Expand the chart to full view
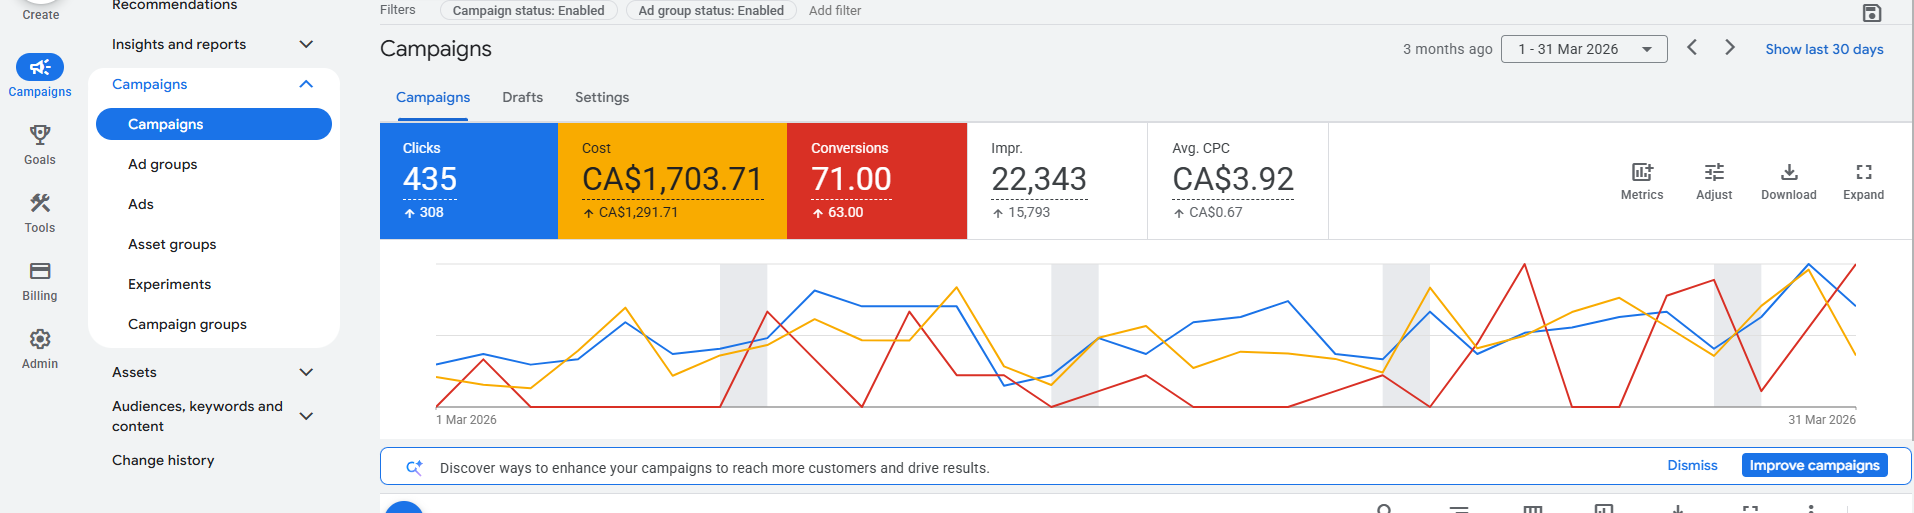 click(x=1863, y=181)
